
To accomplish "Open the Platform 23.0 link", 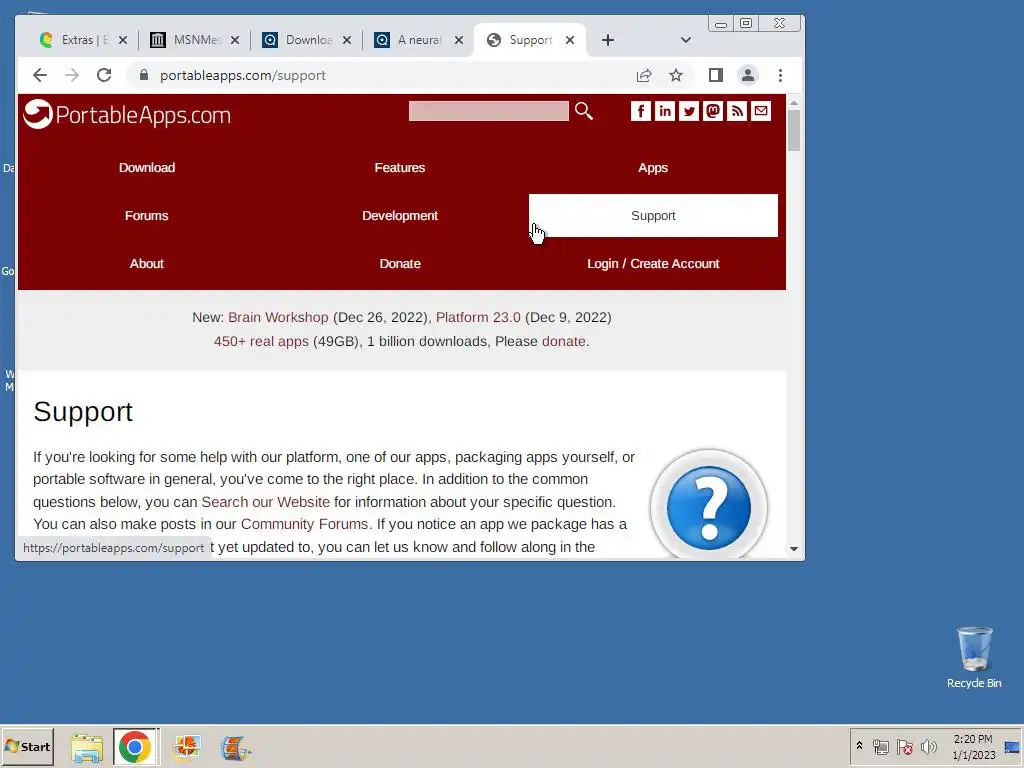I will click(478, 317).
